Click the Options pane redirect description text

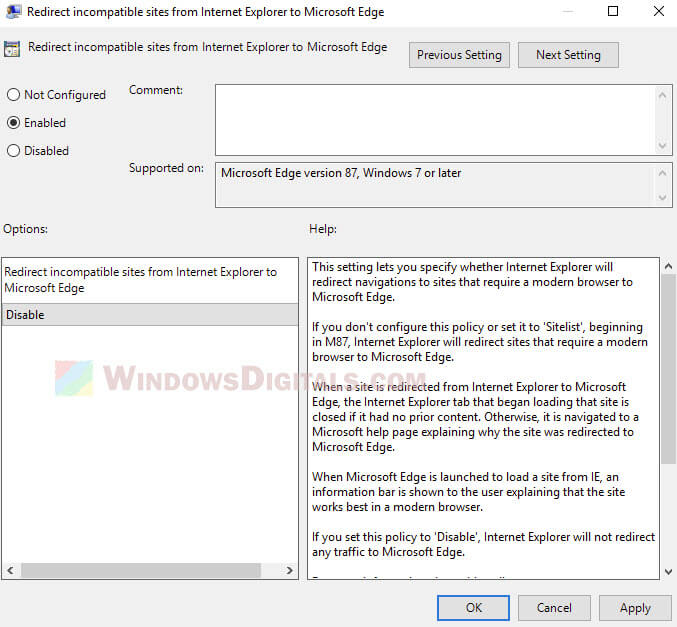tap(140, 280)
